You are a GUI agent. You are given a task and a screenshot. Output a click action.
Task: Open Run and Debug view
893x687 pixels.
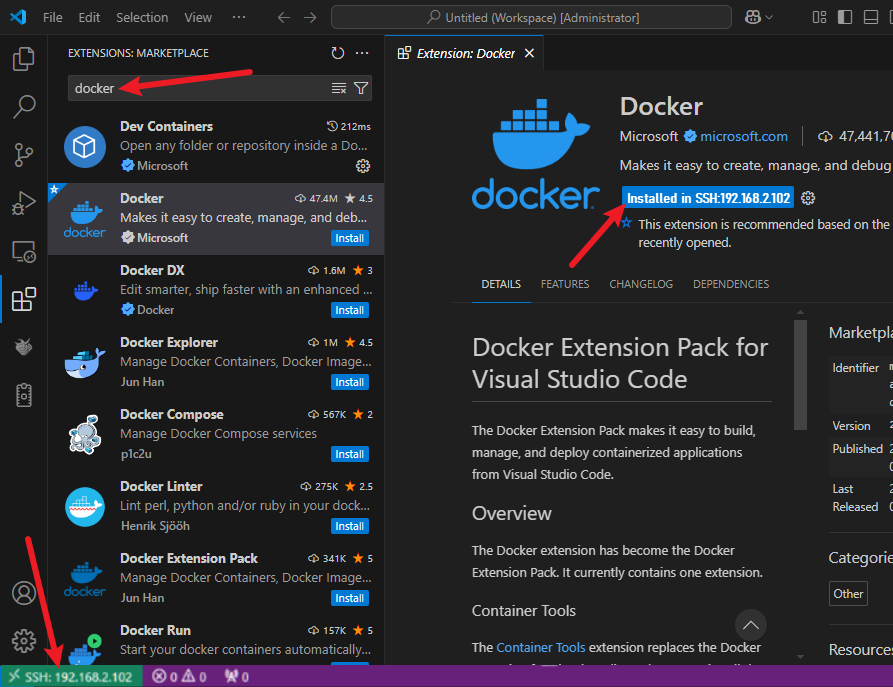[x=23, y=203]
